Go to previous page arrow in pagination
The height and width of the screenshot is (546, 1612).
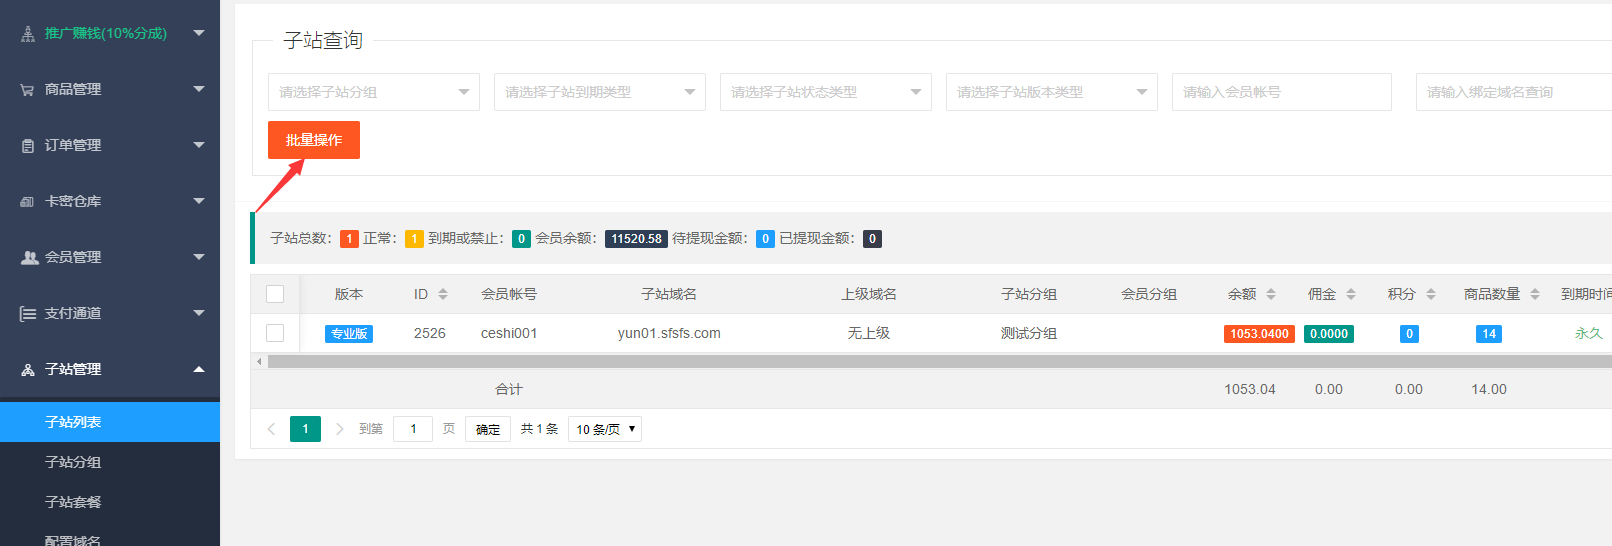tap(271, 429)
